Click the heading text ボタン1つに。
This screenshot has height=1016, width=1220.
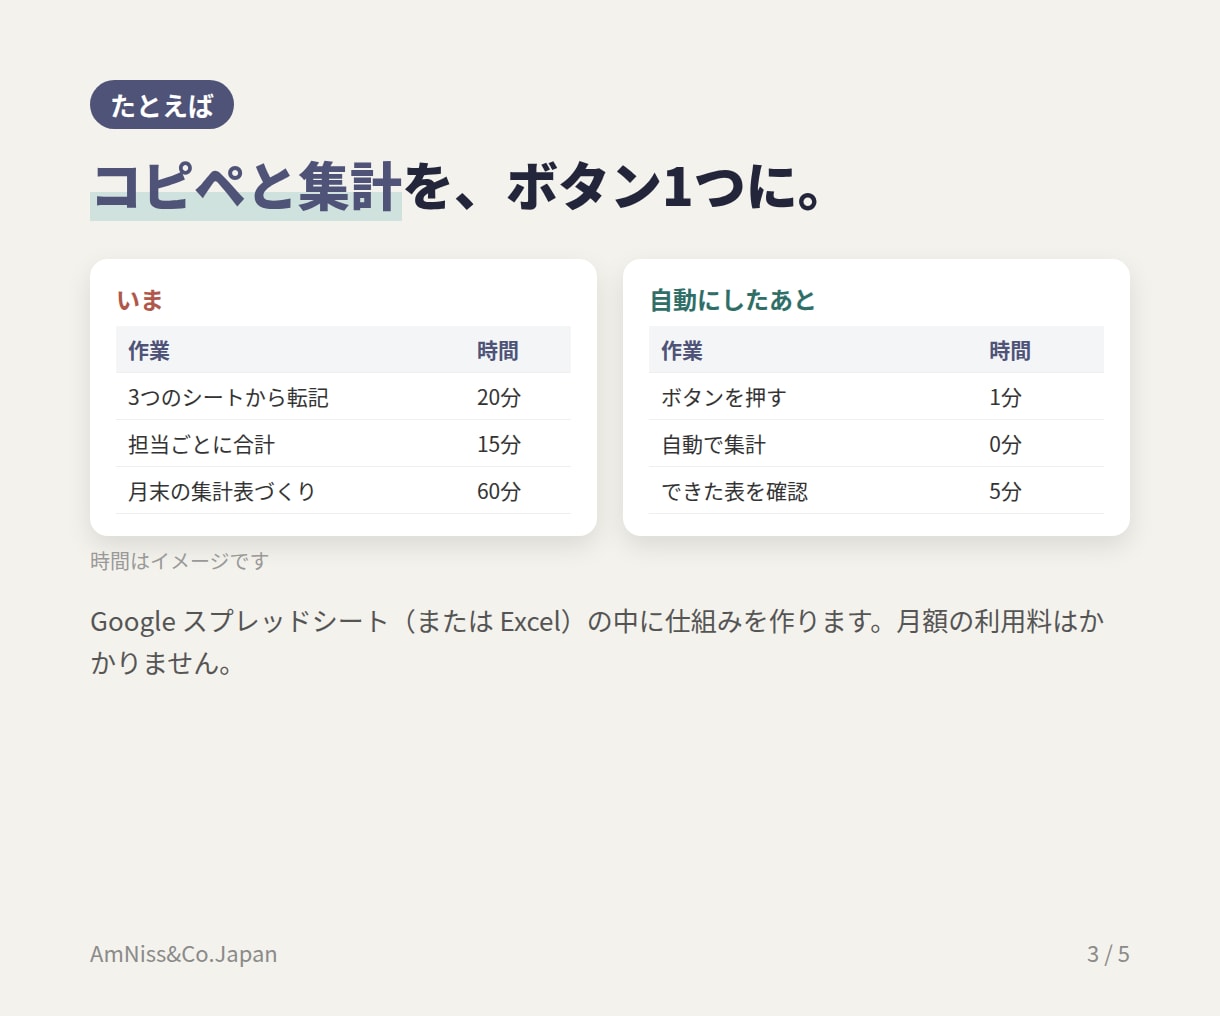[665, 187]
